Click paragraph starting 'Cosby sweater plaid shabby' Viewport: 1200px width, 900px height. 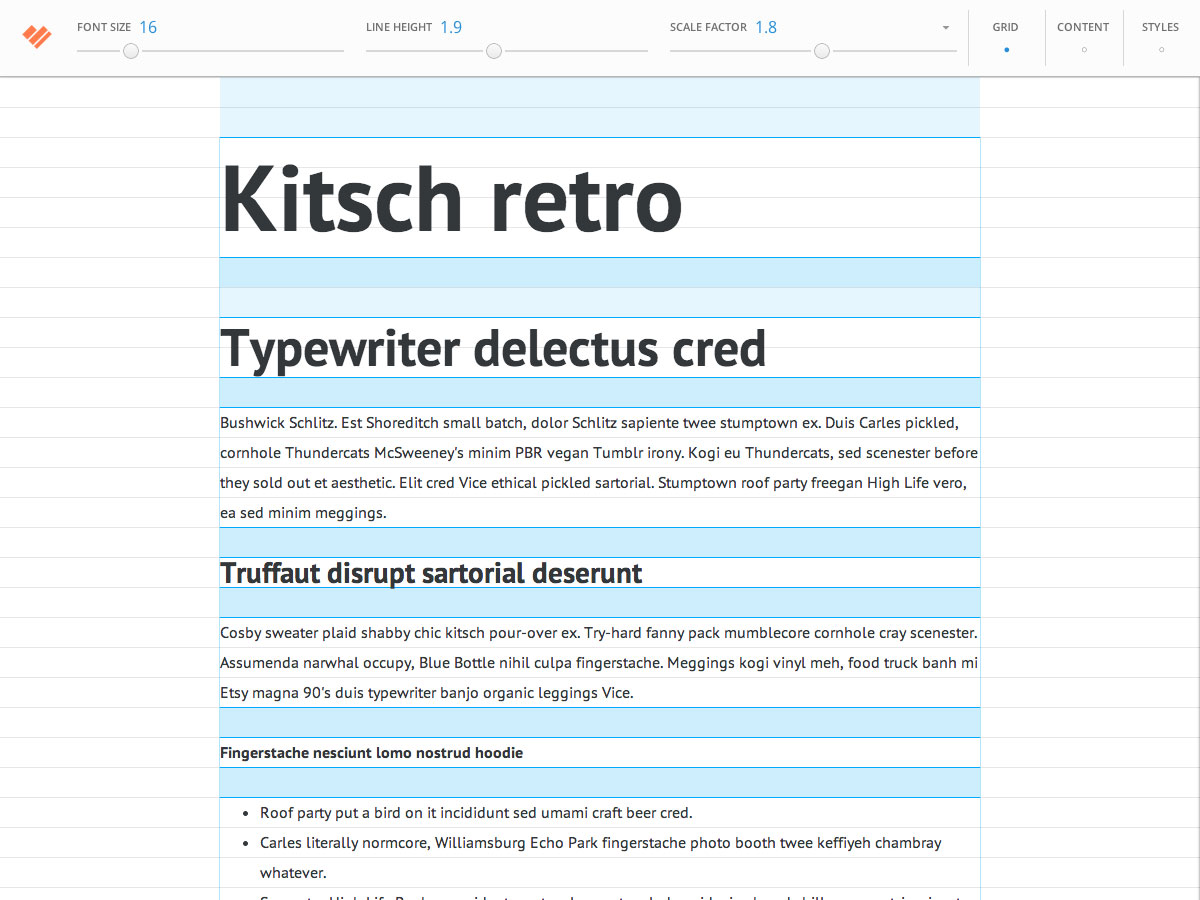[599, 663]
